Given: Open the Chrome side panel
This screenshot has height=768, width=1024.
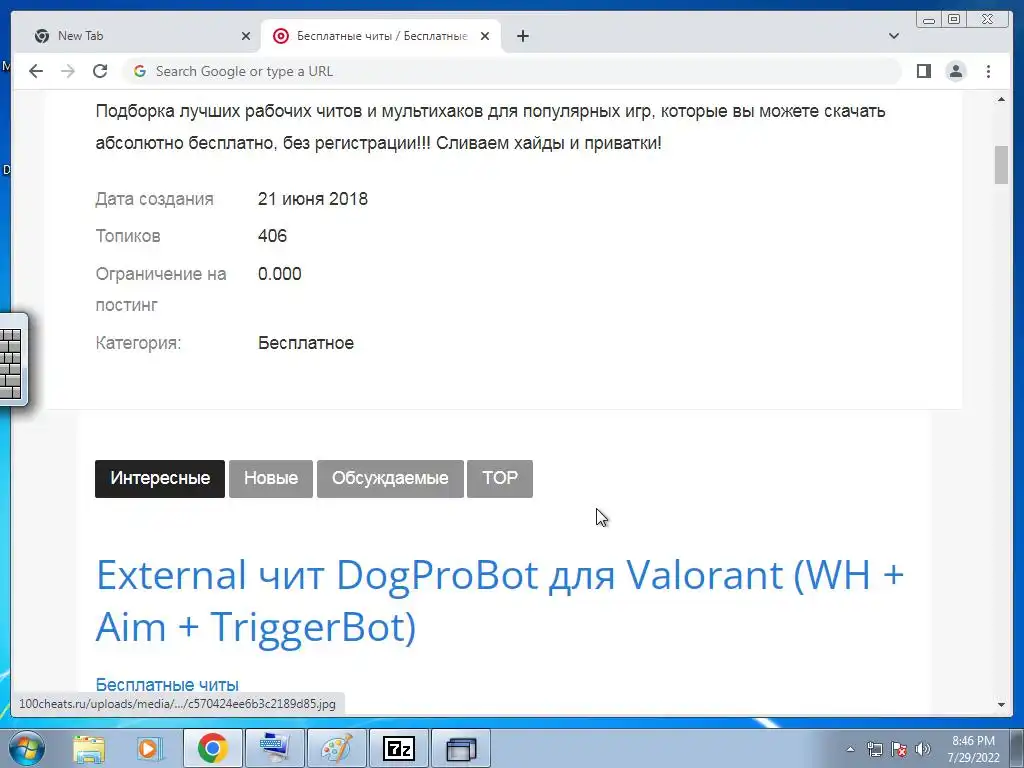Looking at the screenshot, I should point(923,71).
